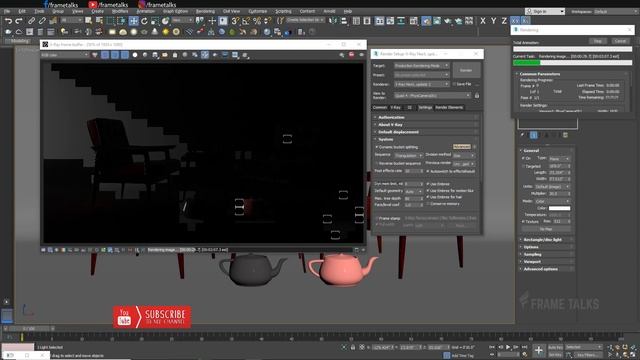Toggle Use Embree for motion blur
The width and height of the screenshot is (640, 360).
(428, 191)
